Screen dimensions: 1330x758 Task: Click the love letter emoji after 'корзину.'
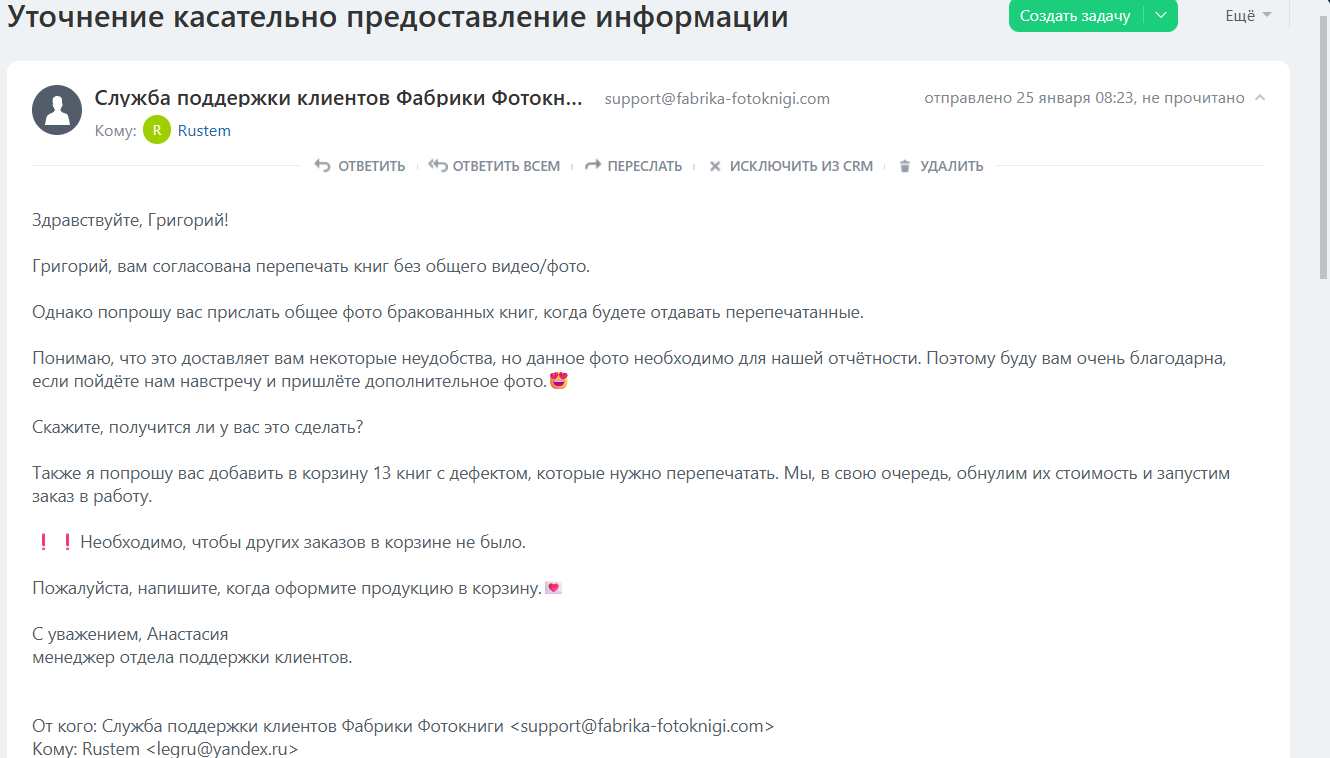[553, 588]
